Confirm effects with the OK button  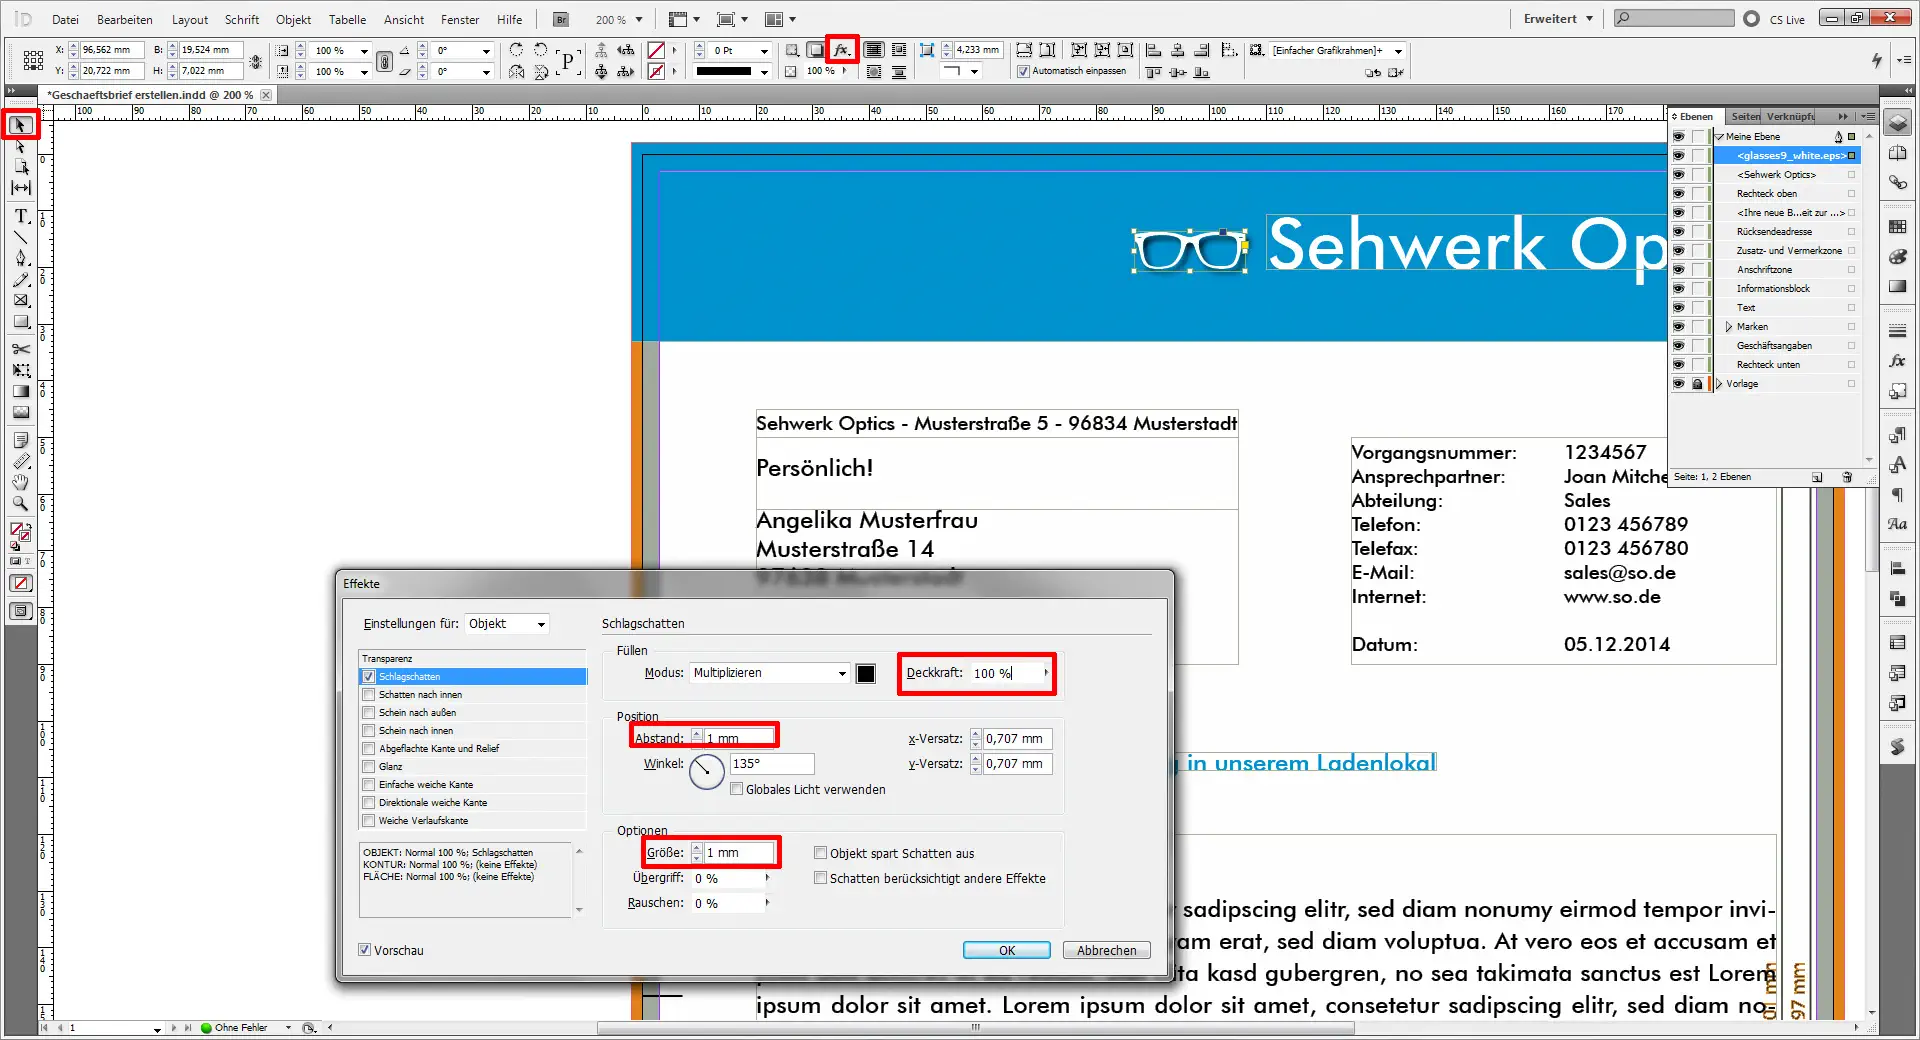(x=1006, y=950)
